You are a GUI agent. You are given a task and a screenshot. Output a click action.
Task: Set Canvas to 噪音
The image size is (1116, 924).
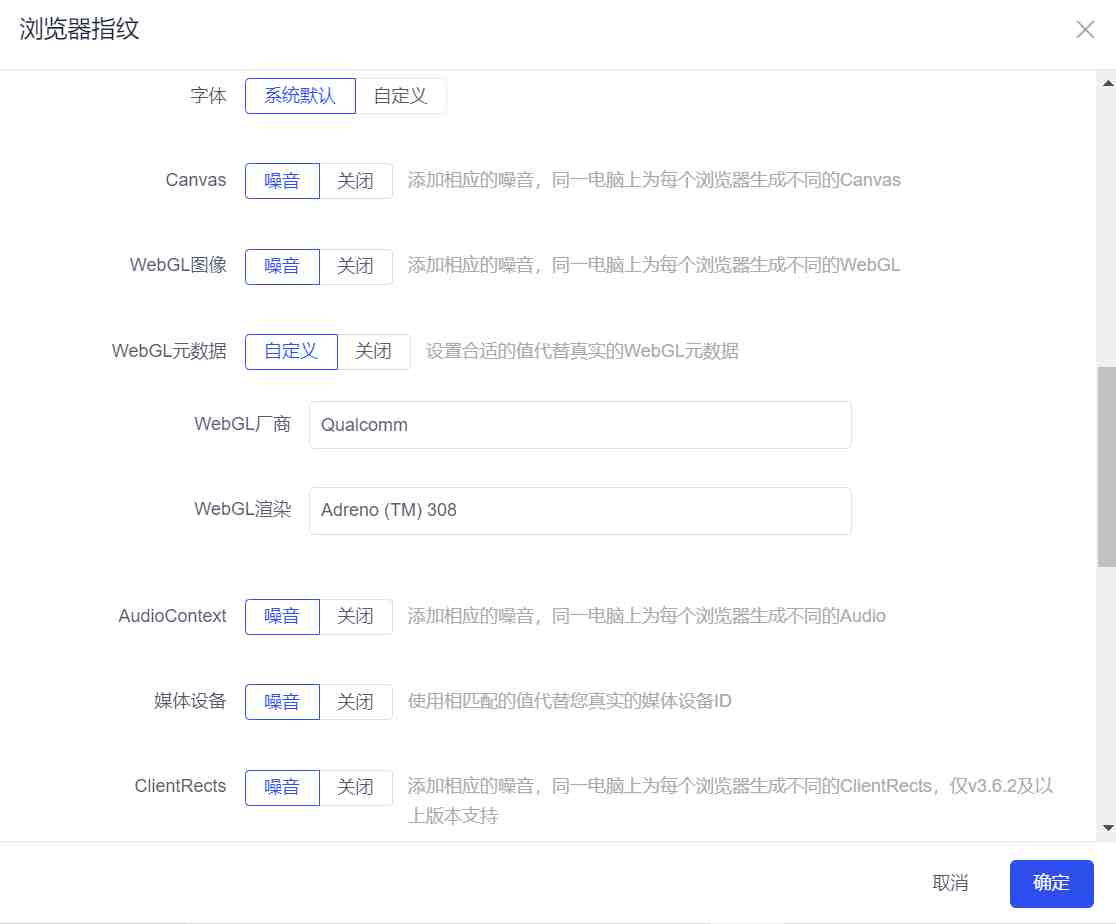[x=282, y=181]
